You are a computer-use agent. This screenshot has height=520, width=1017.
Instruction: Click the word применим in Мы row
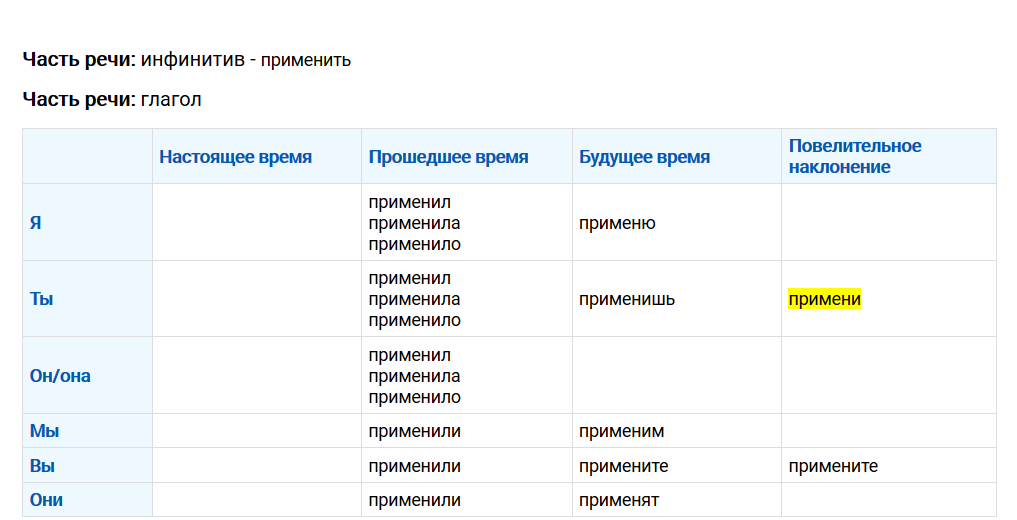tap(621, 431)
